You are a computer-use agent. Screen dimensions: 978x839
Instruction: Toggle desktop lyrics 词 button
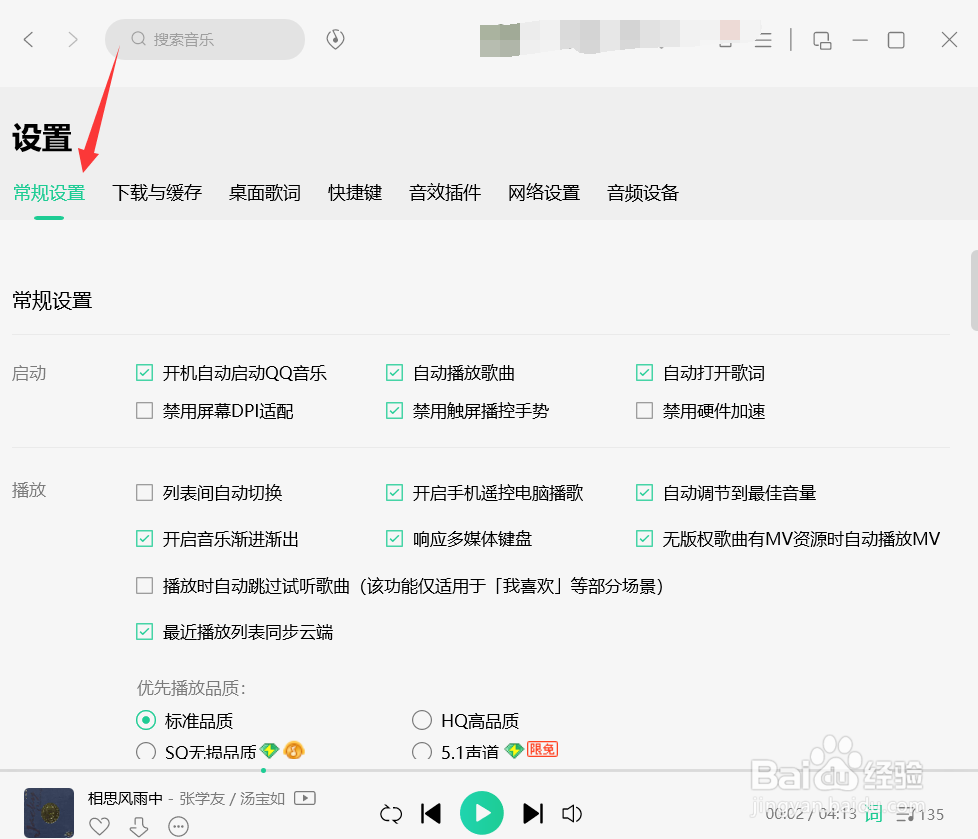coord(873,813)
